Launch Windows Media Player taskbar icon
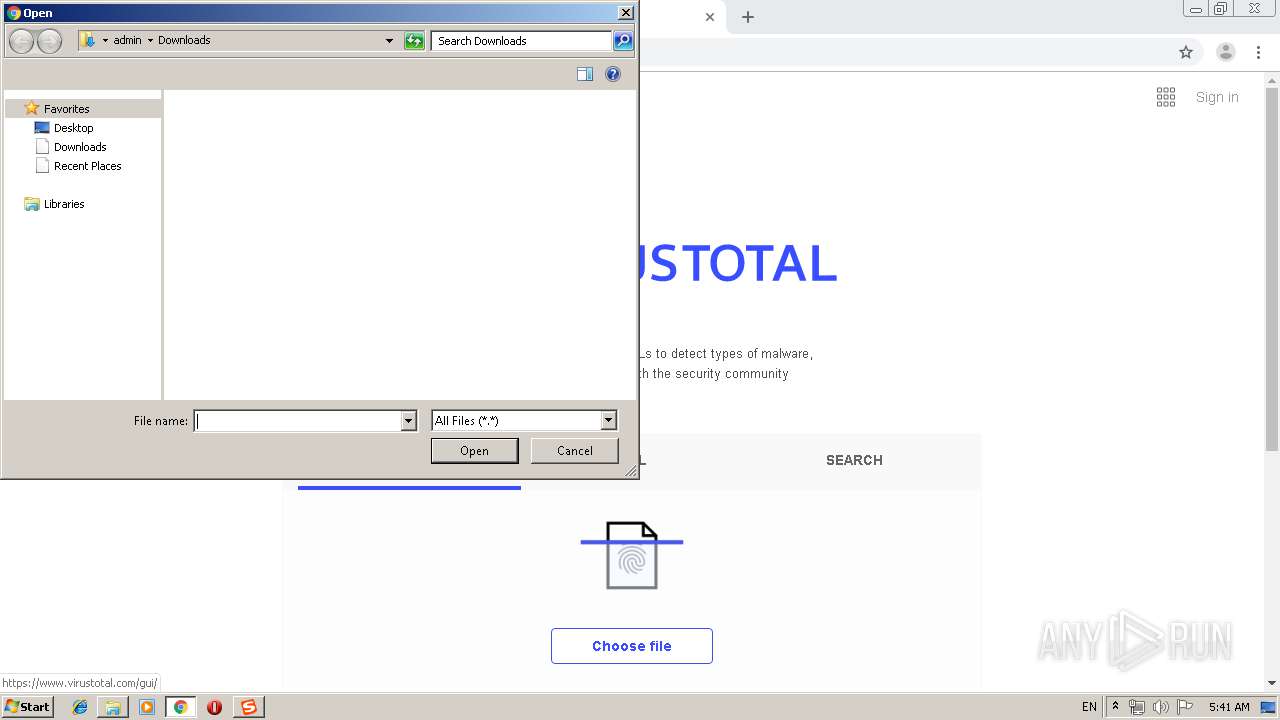 tap(147, 707)
